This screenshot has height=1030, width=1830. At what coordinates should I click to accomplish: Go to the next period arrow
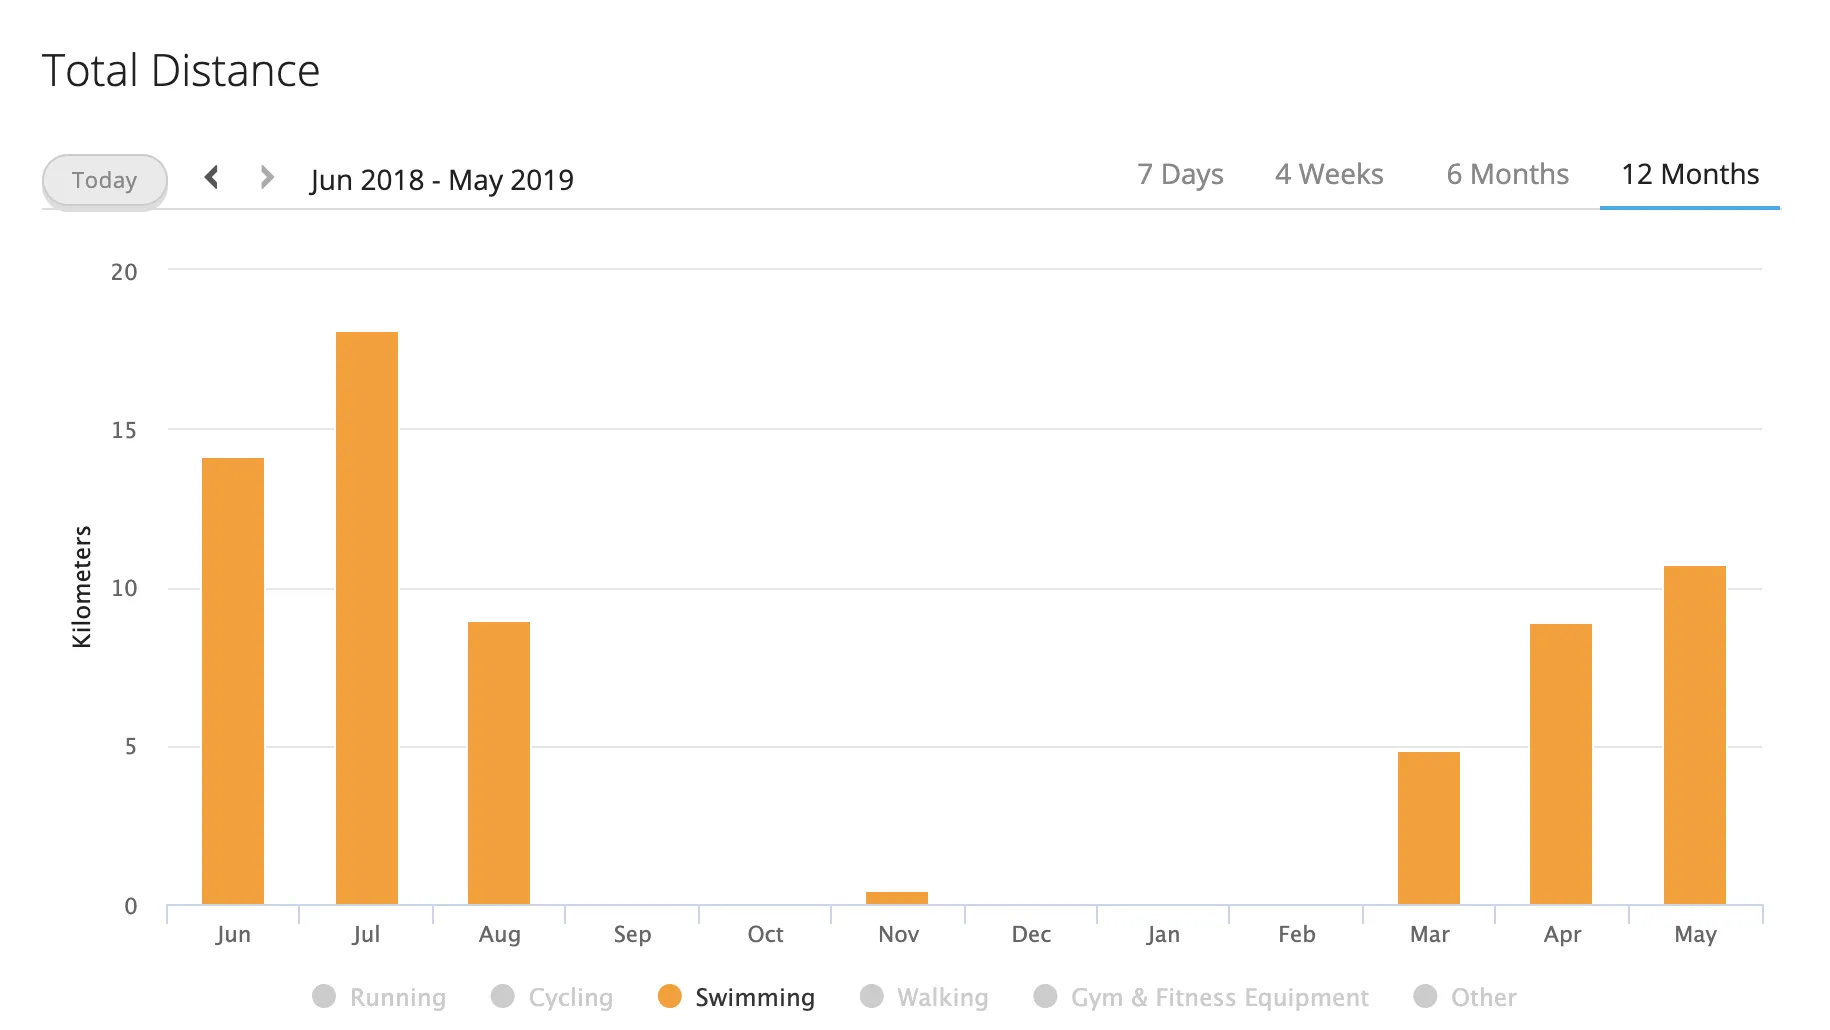pyautogui.click(x=266, y=178)
